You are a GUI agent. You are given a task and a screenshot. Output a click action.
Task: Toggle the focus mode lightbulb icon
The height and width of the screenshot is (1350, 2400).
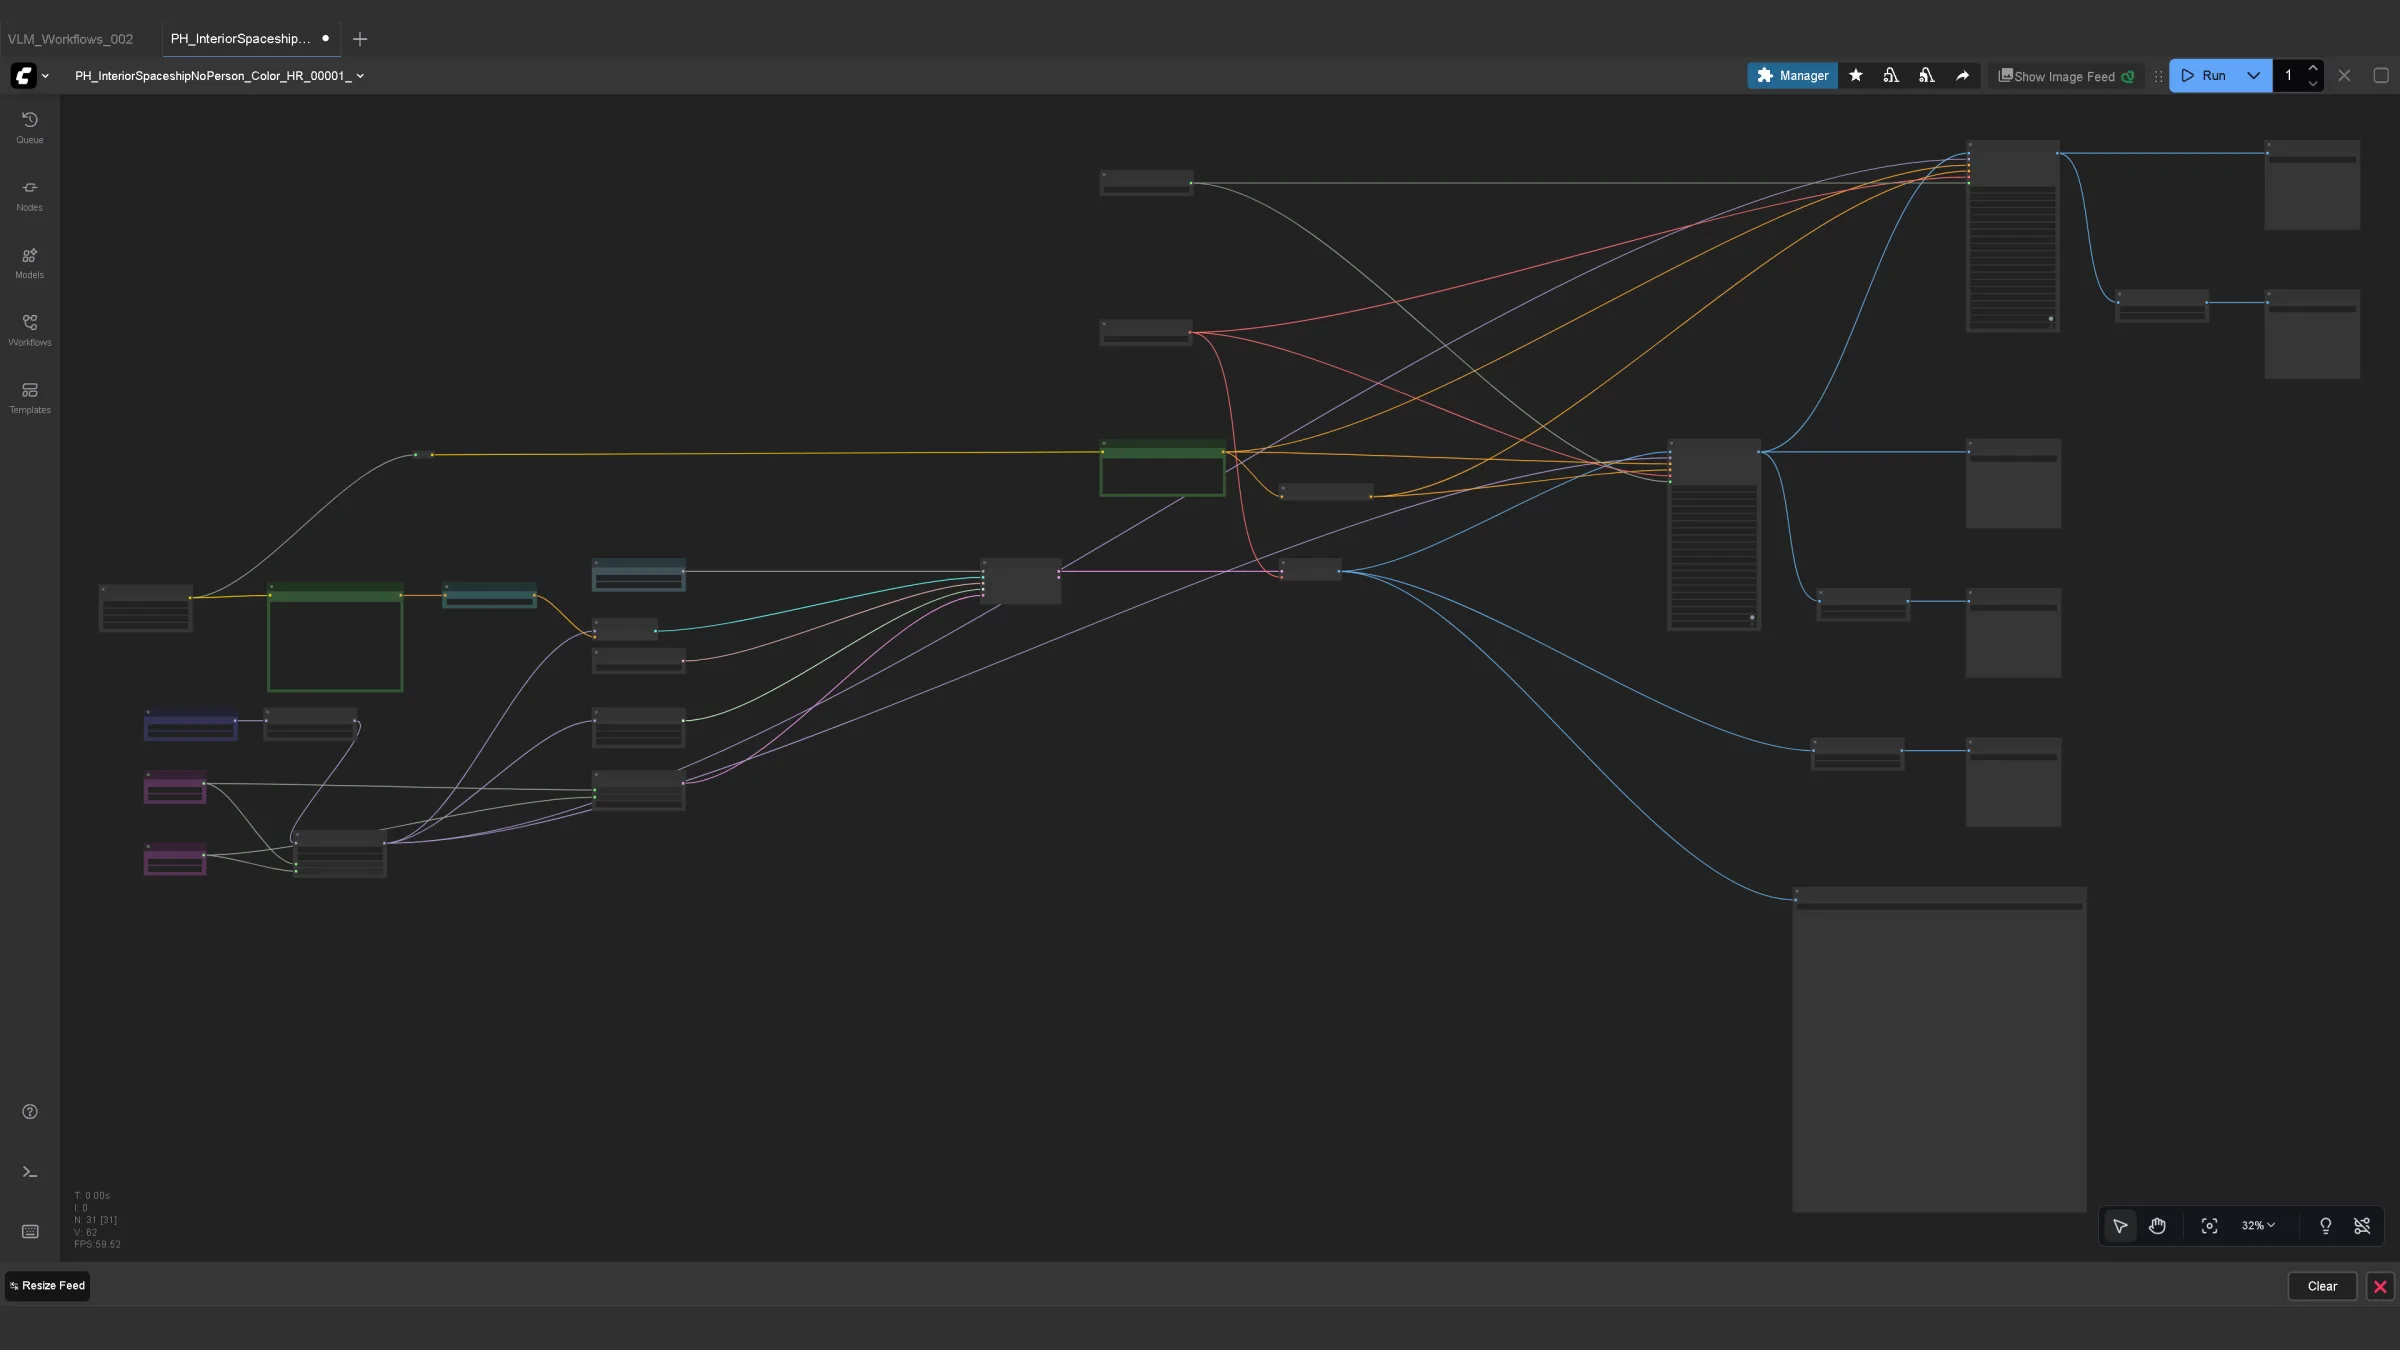coord(2326,1226)
